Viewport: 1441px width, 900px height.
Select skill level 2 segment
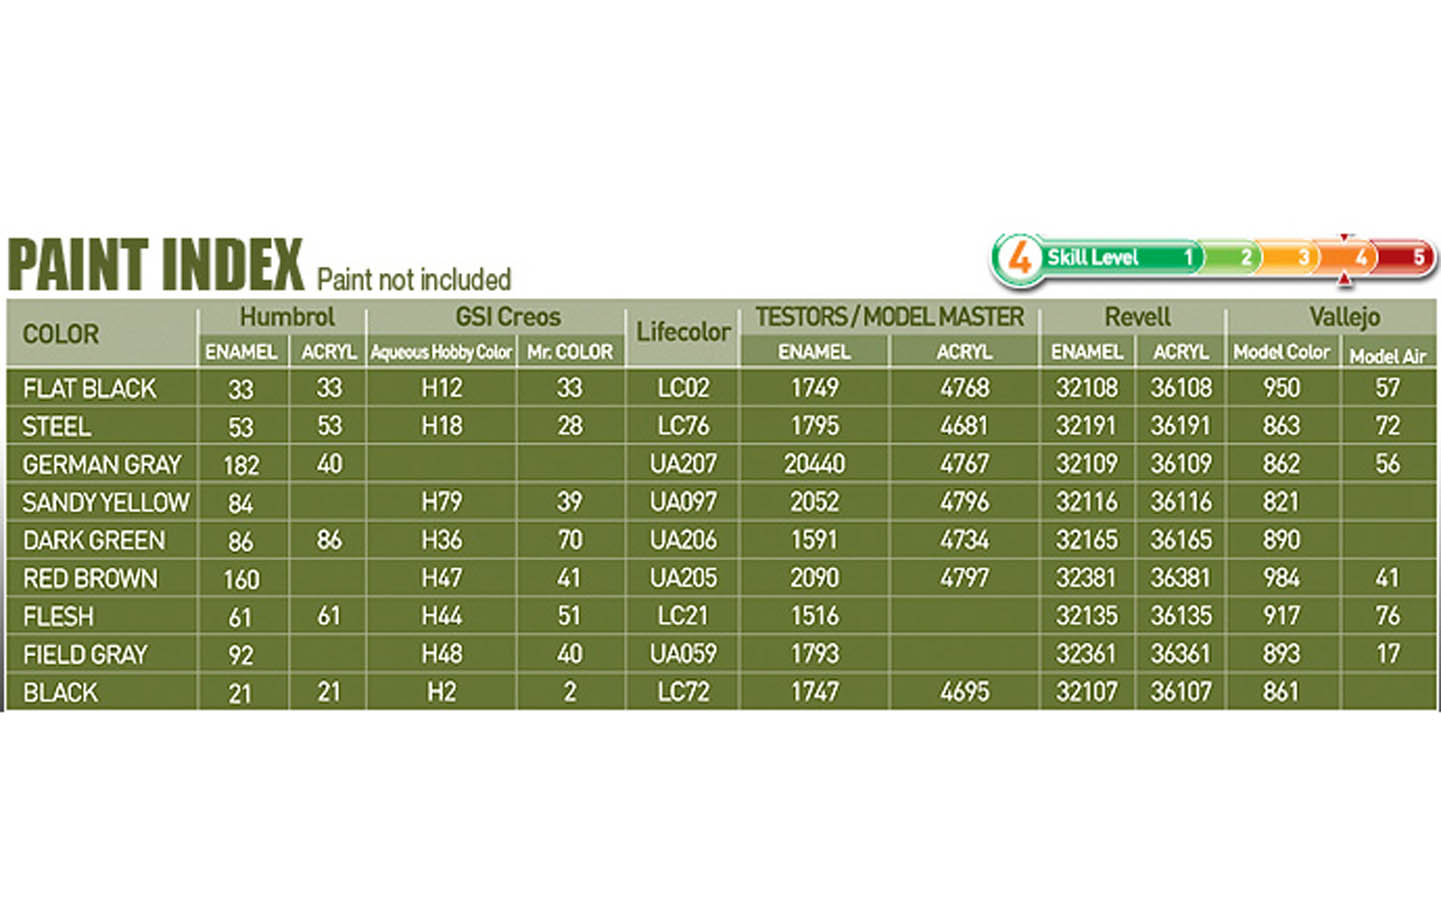[1244, 257]
